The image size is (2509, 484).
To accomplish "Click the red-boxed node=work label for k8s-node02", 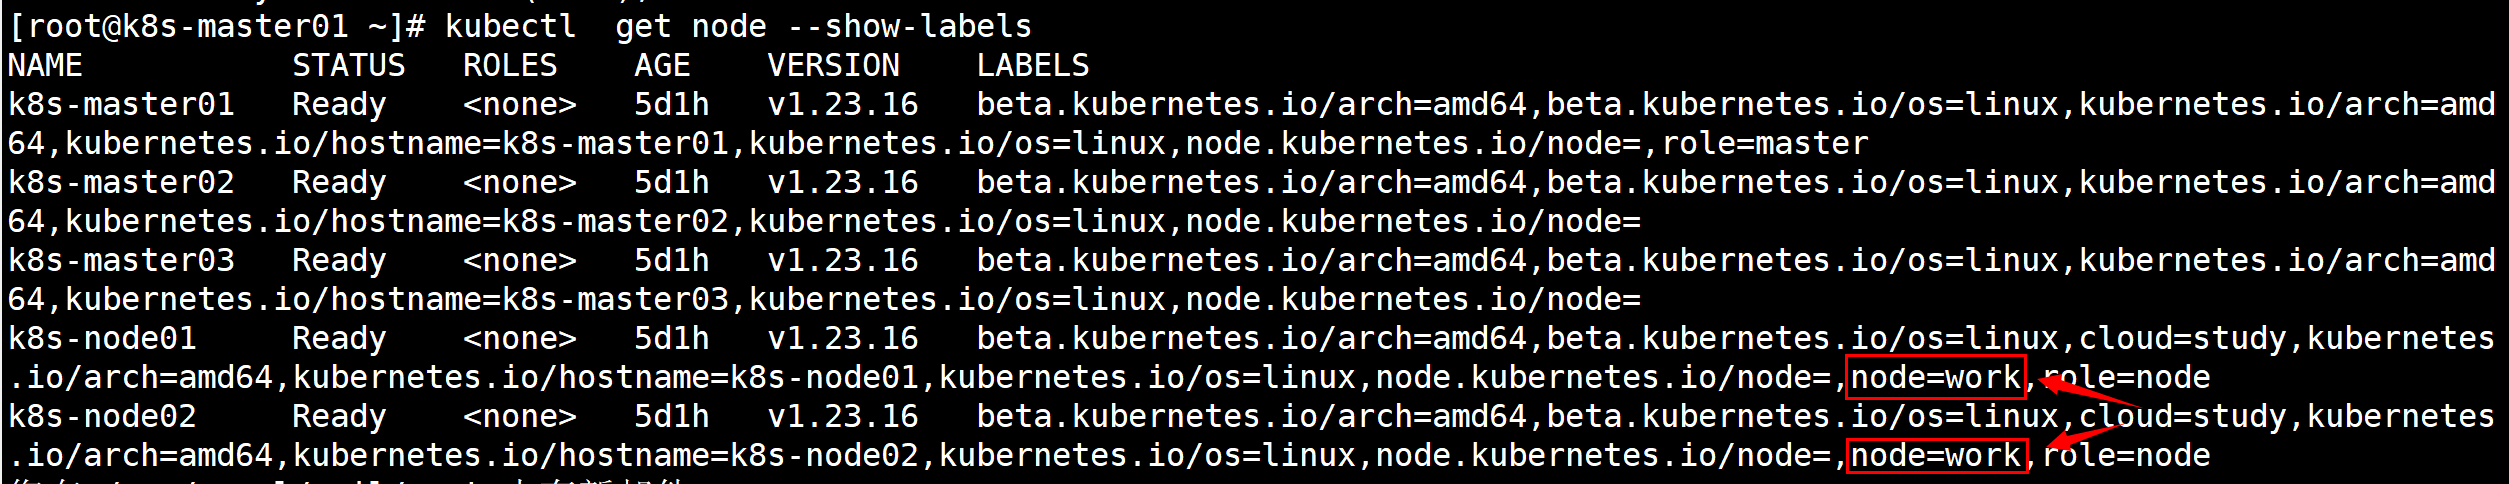I will [1935, 455].
